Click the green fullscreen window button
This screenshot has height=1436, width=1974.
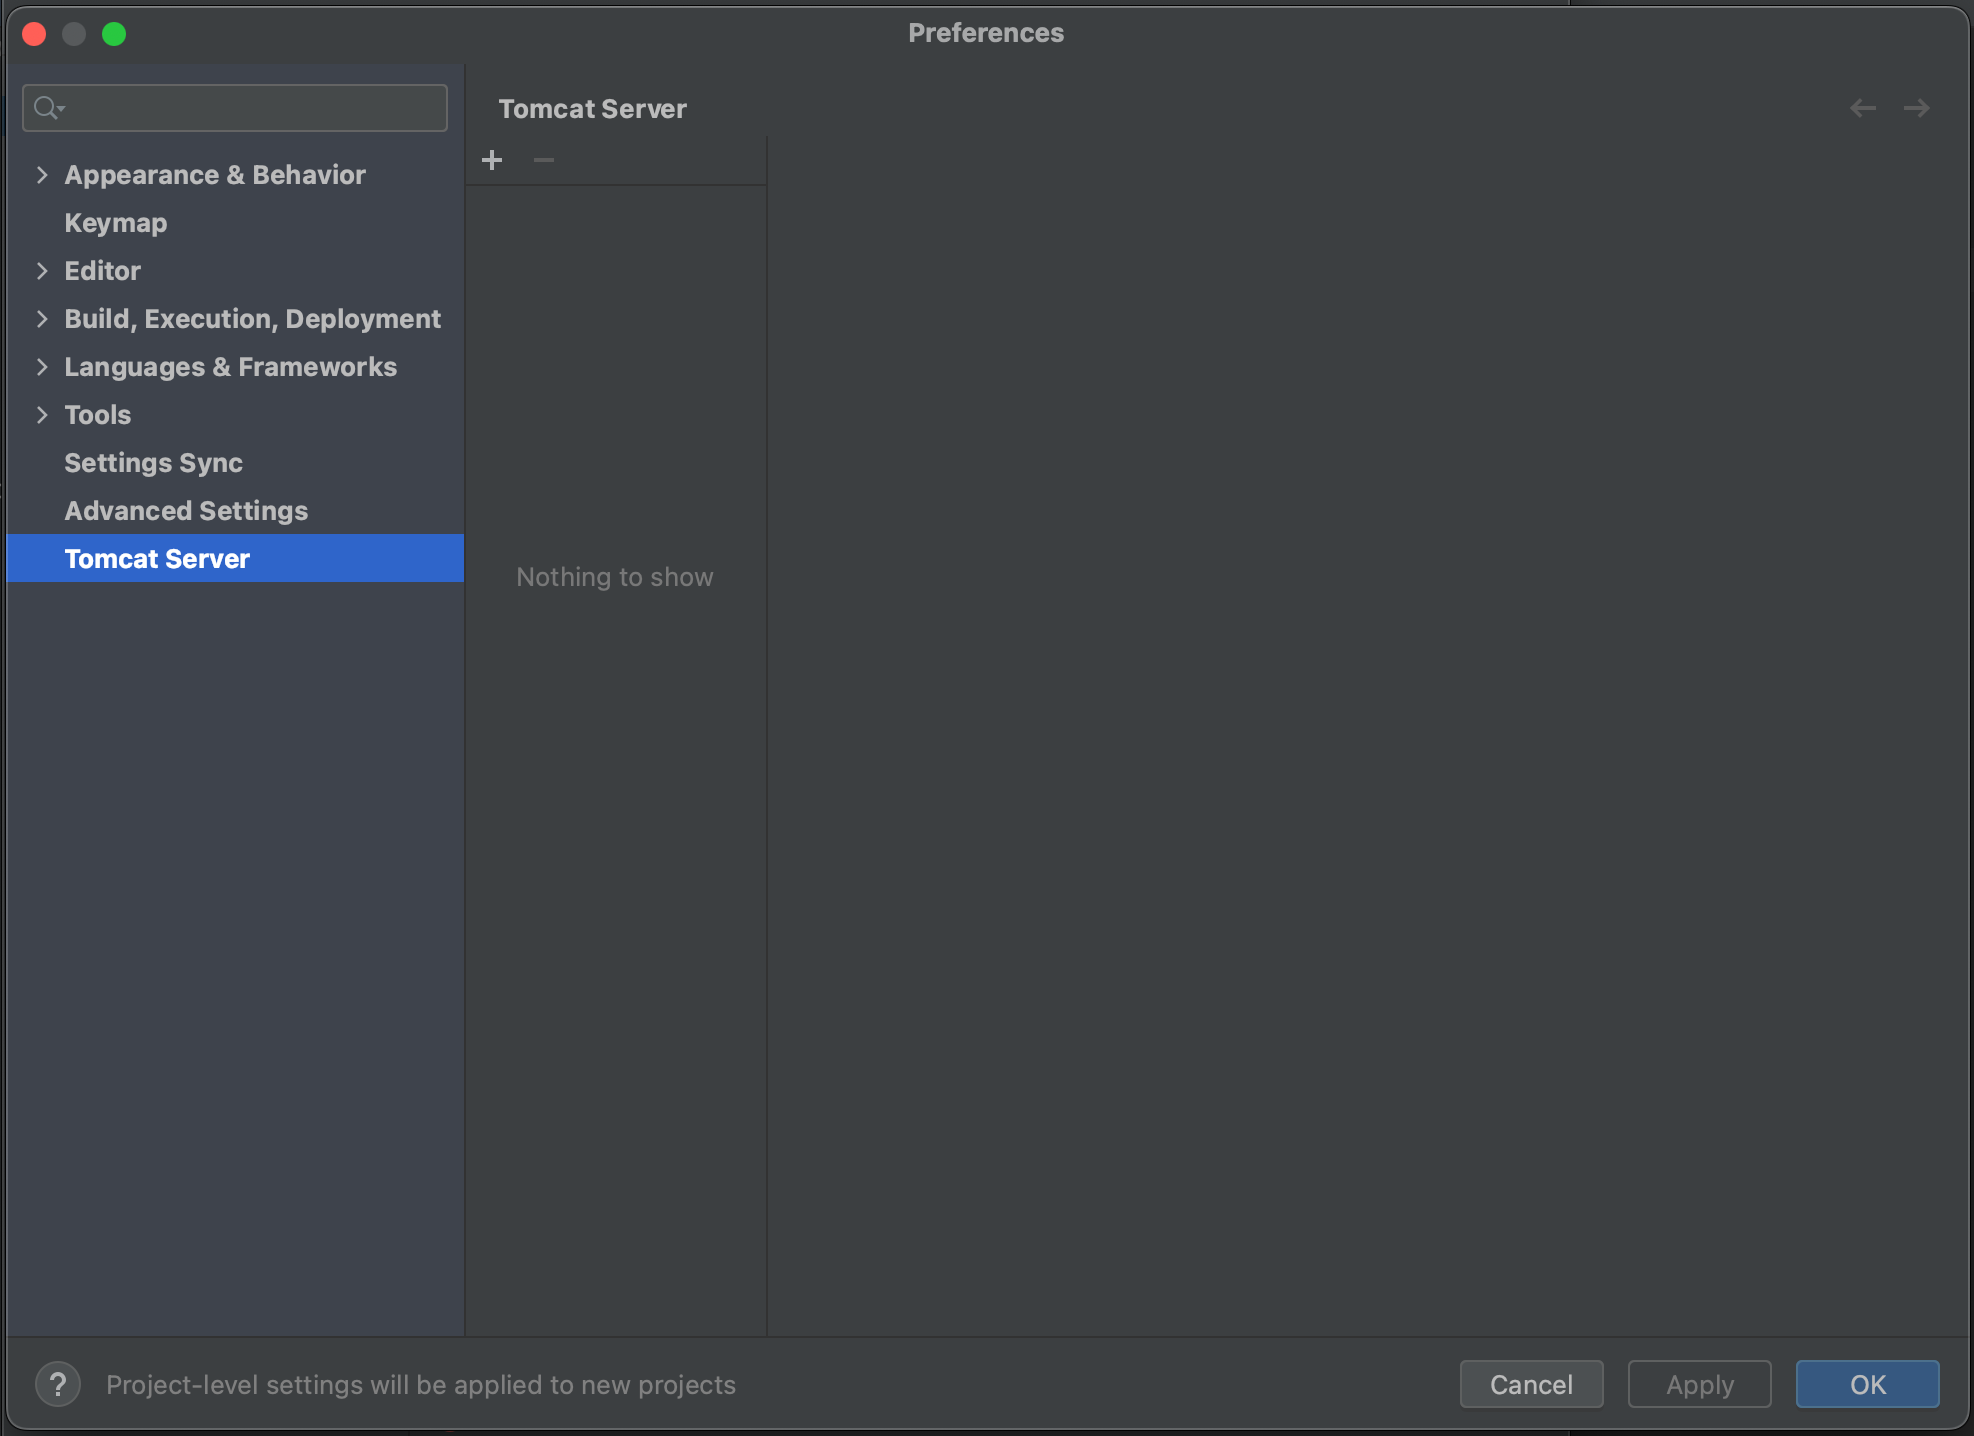(x=114, y=34)
